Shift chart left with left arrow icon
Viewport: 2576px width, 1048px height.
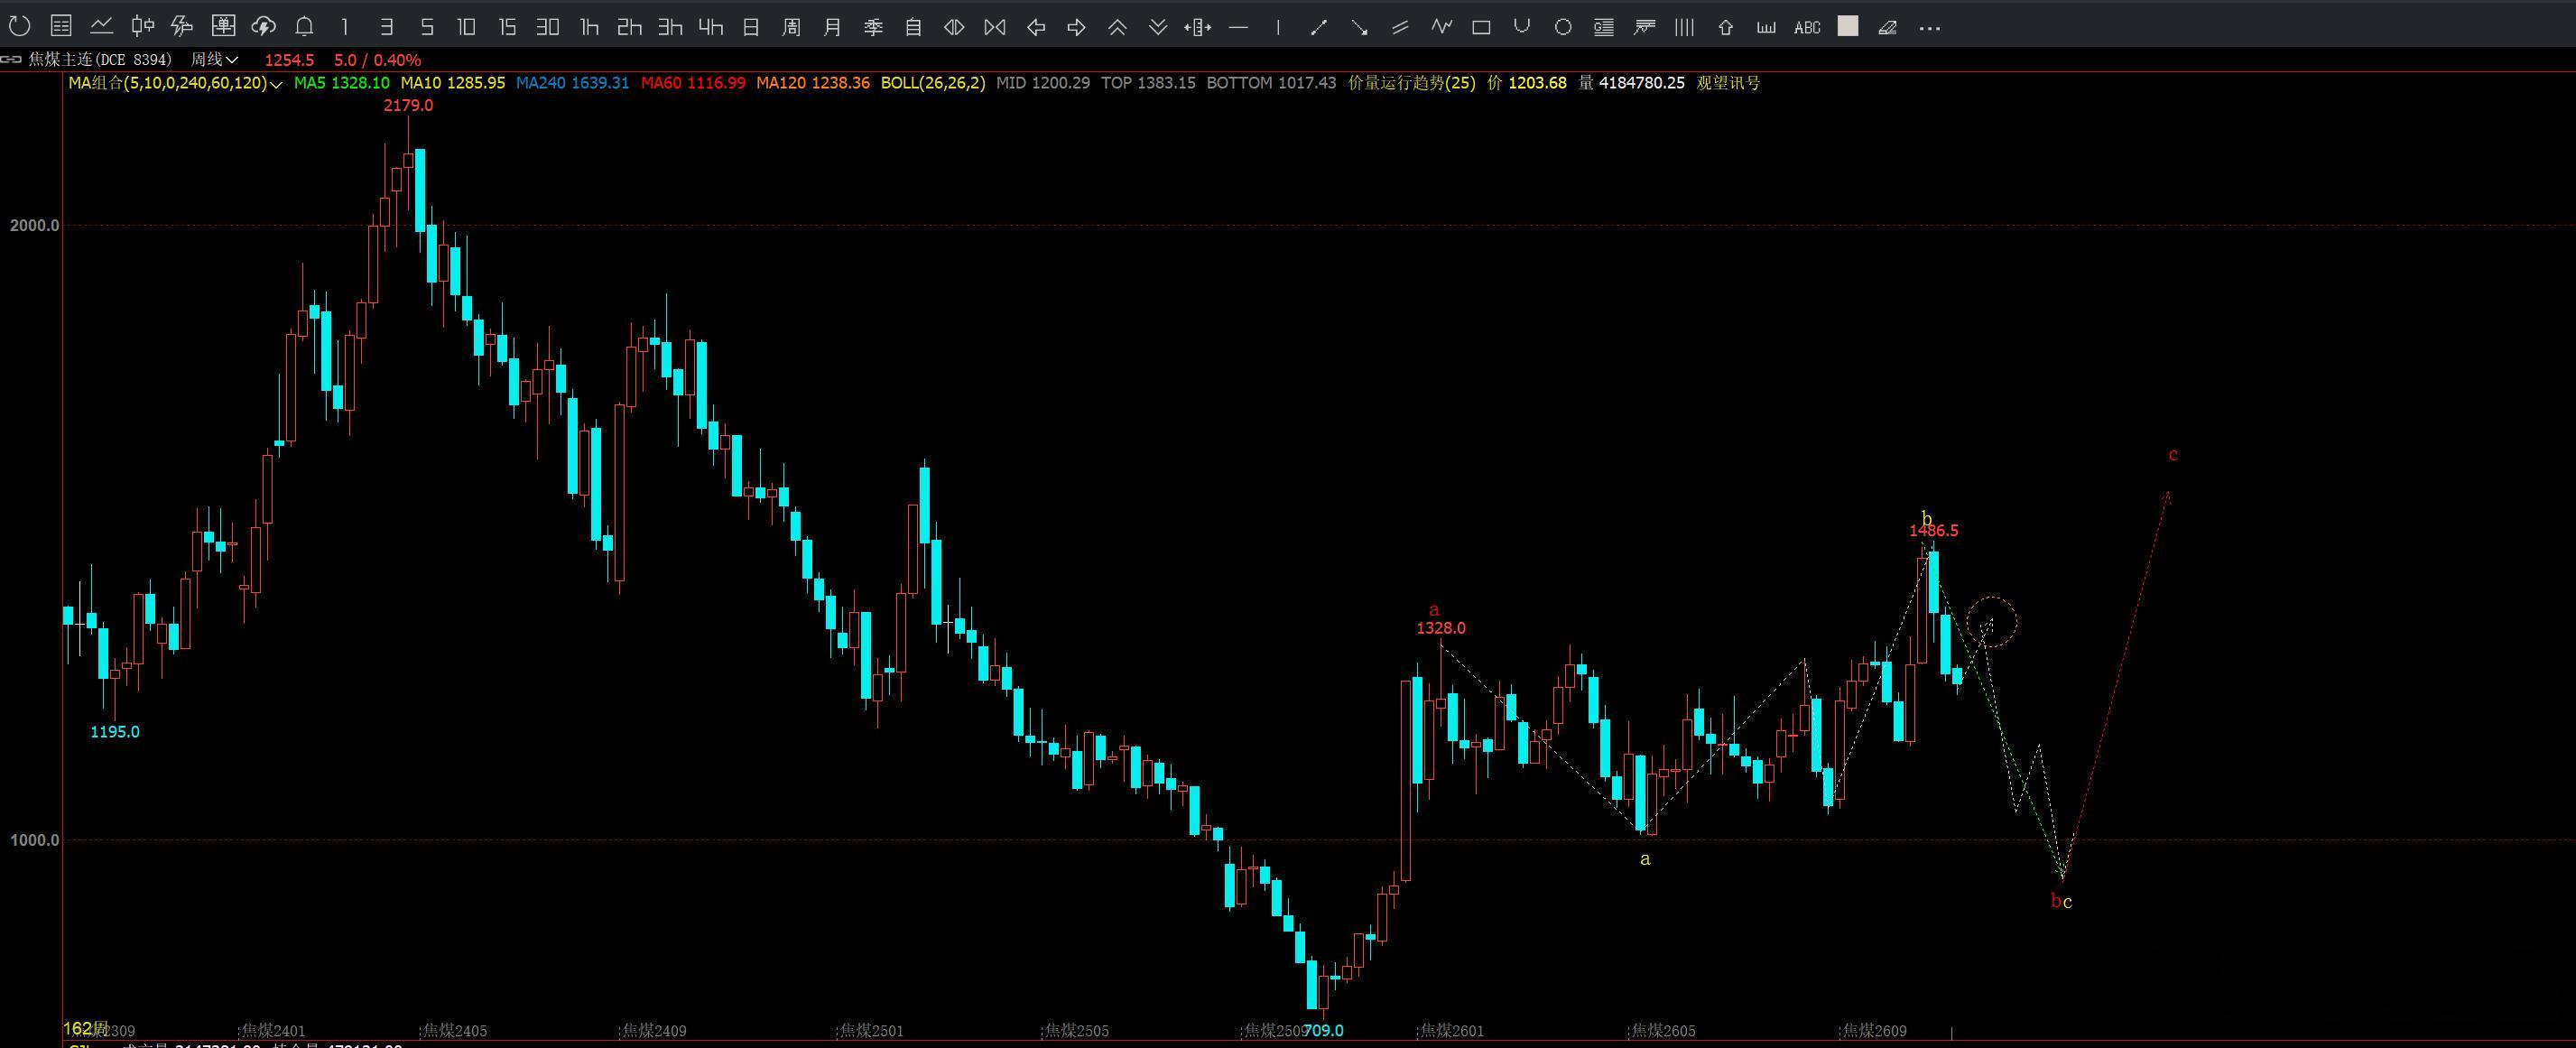tap(1036, 27)
